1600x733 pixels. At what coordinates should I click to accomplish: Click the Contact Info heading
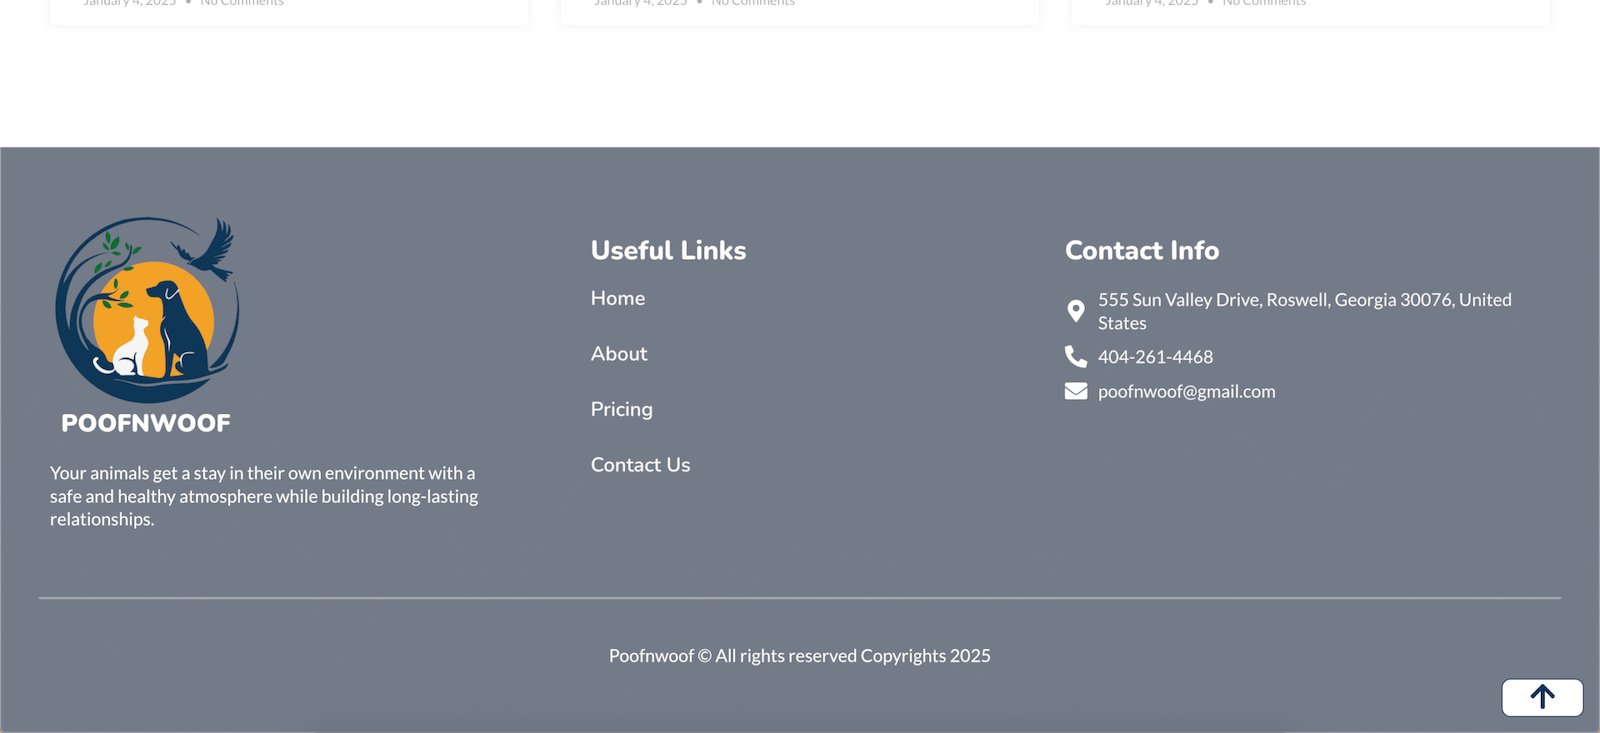(1142, 250)
